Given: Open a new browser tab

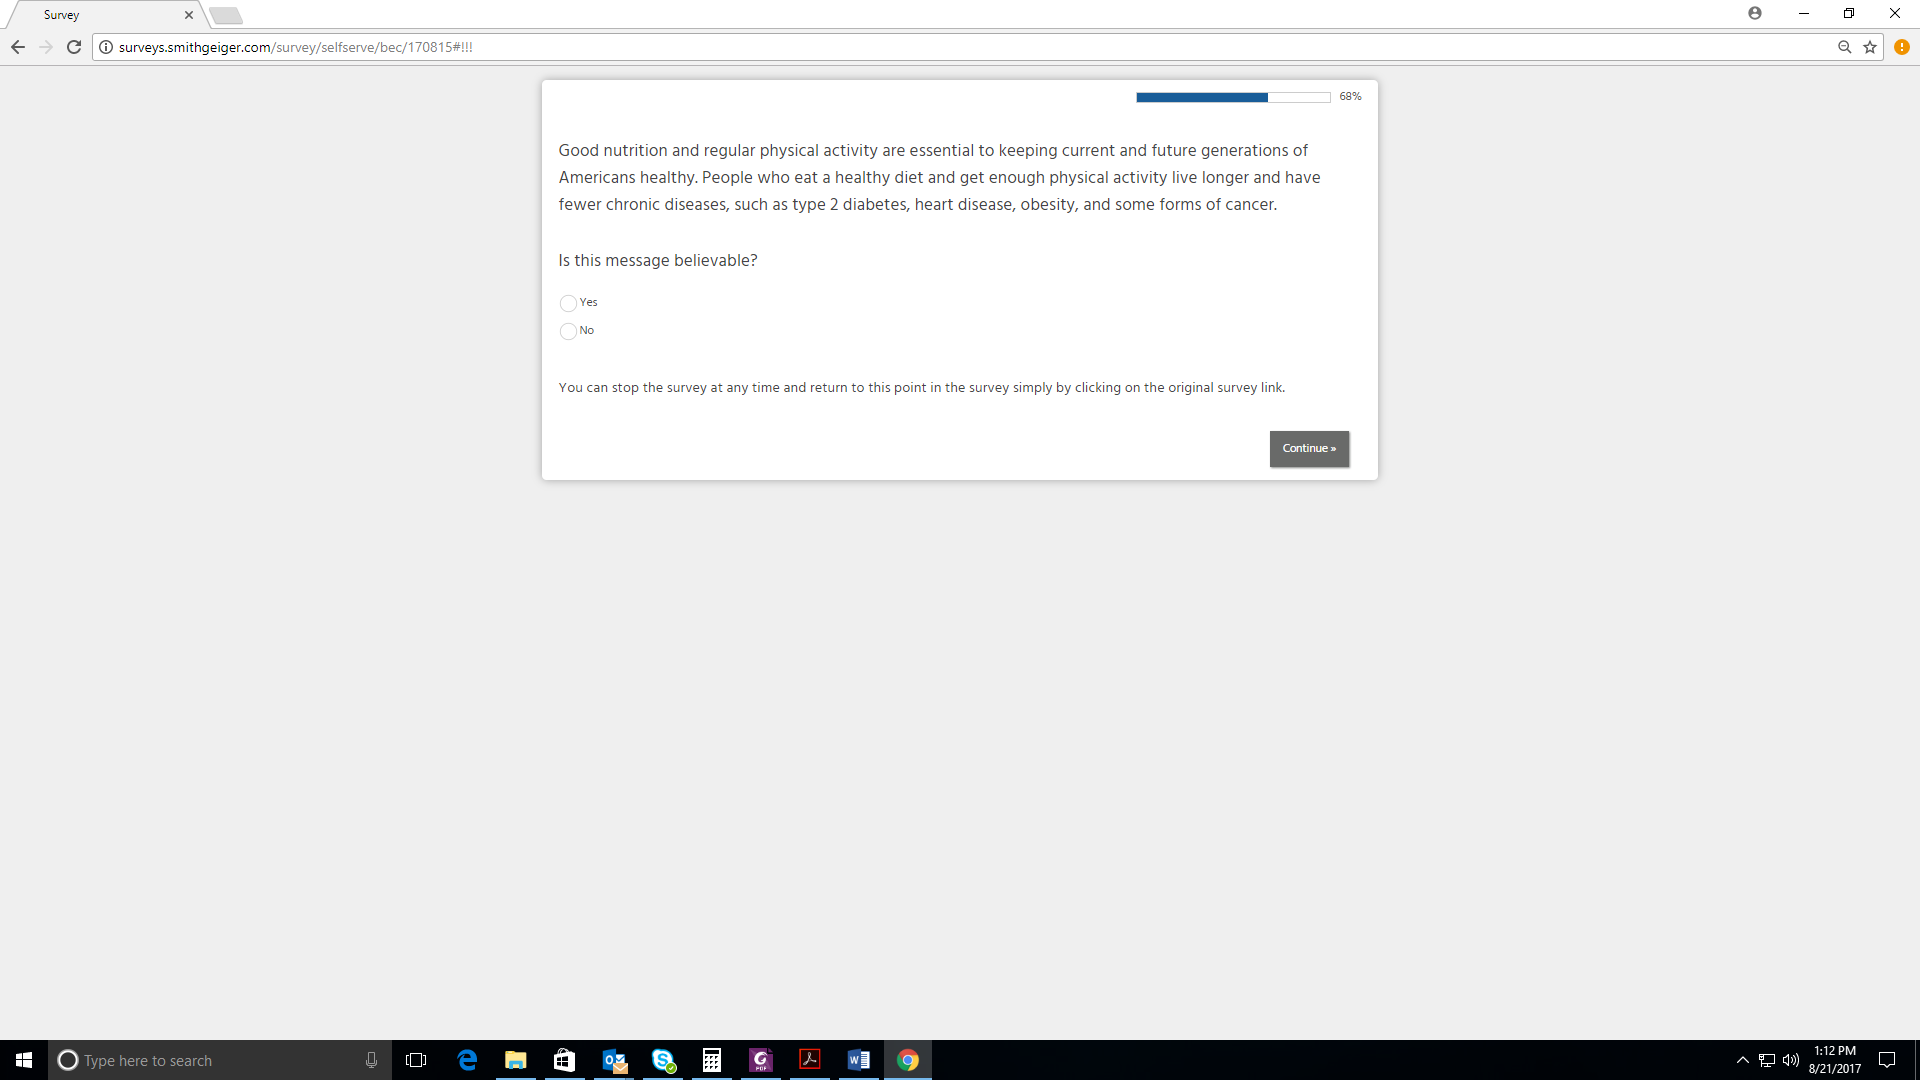Looking at the screenshot, I should (x=226, y=15).
